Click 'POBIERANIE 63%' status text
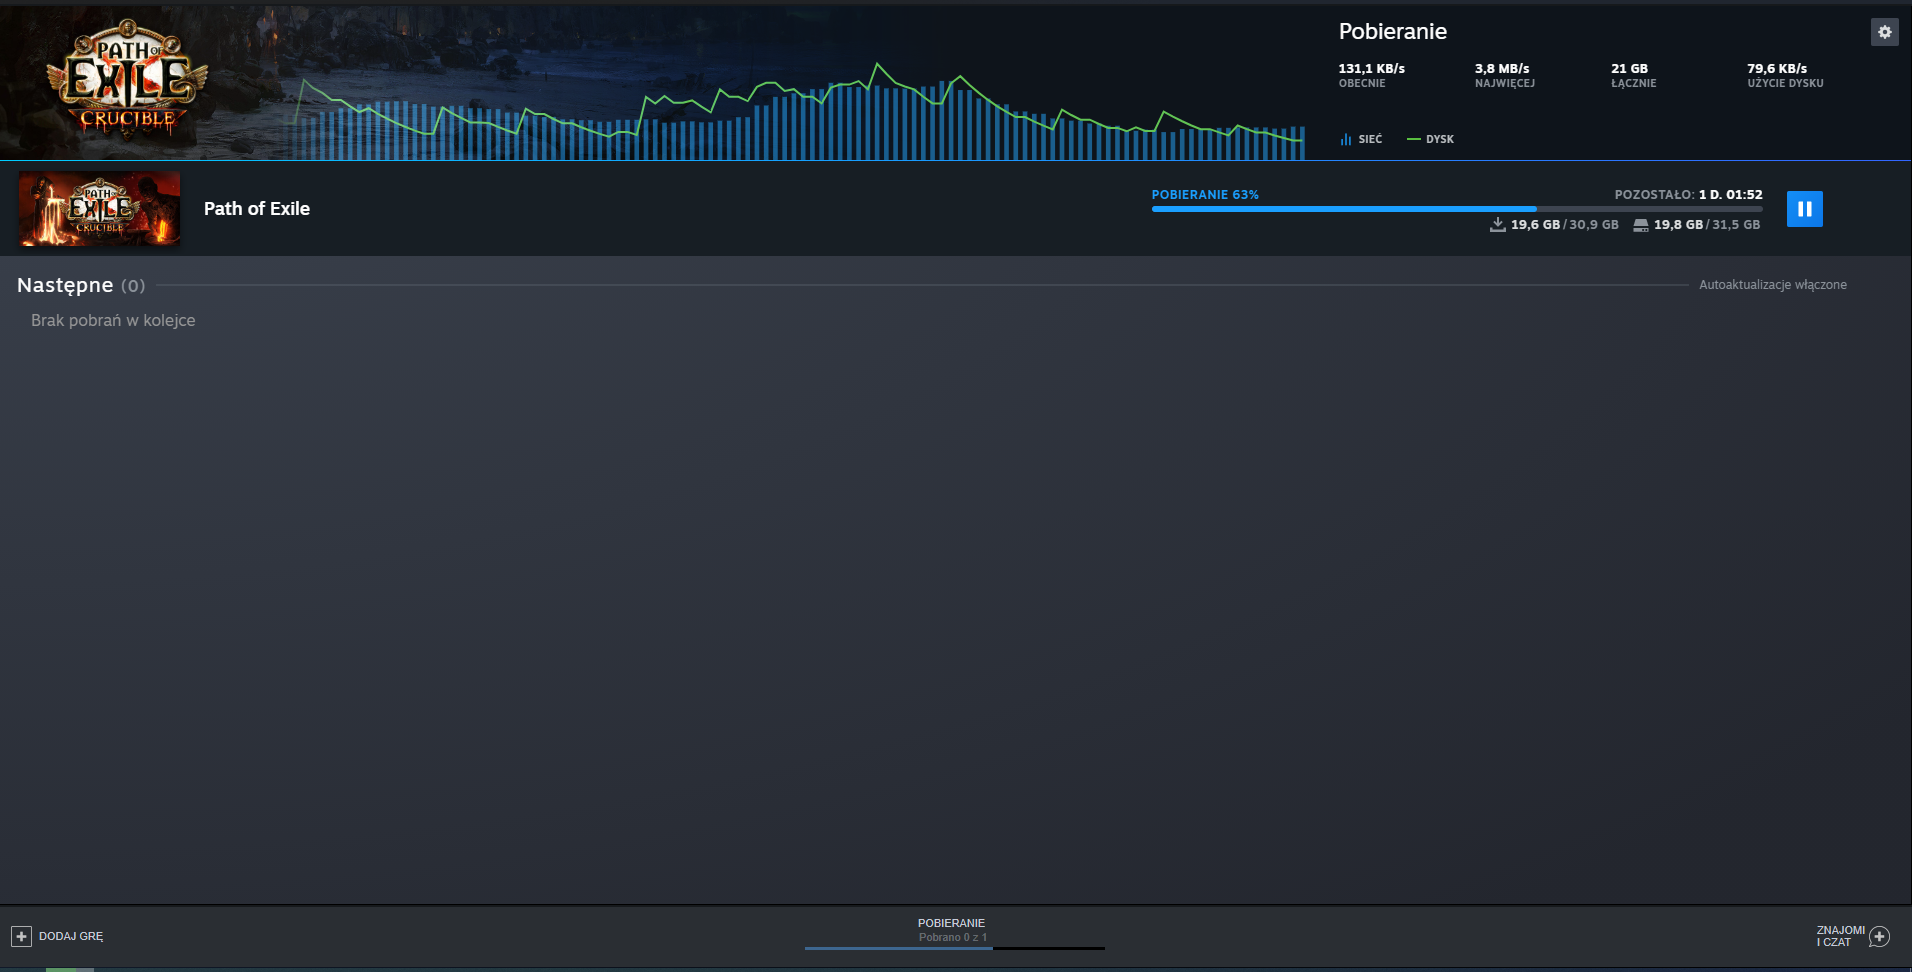1912x972 pixels. click(x=1205, y=195)
